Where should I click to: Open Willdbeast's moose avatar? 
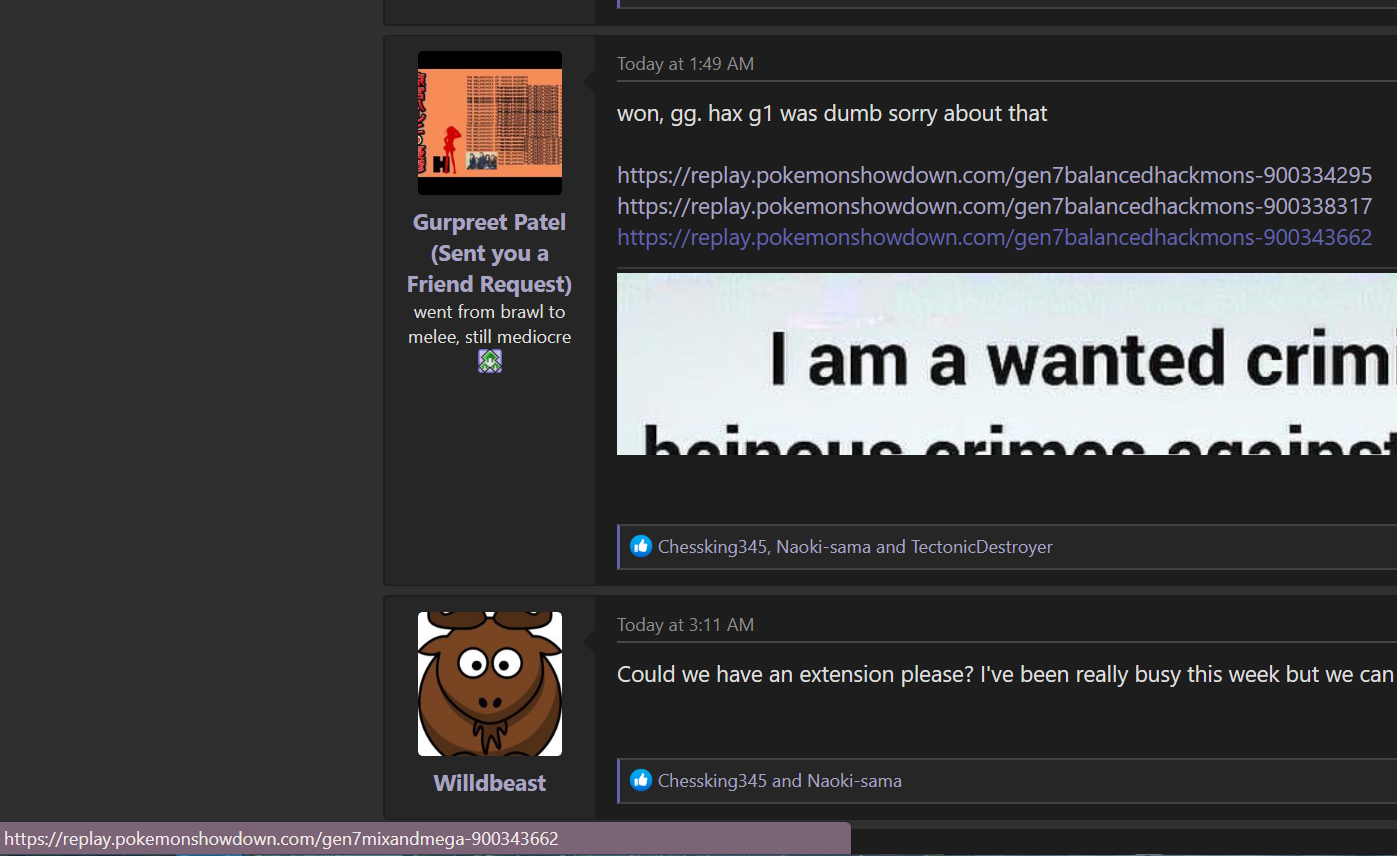(x=490, y=684)
